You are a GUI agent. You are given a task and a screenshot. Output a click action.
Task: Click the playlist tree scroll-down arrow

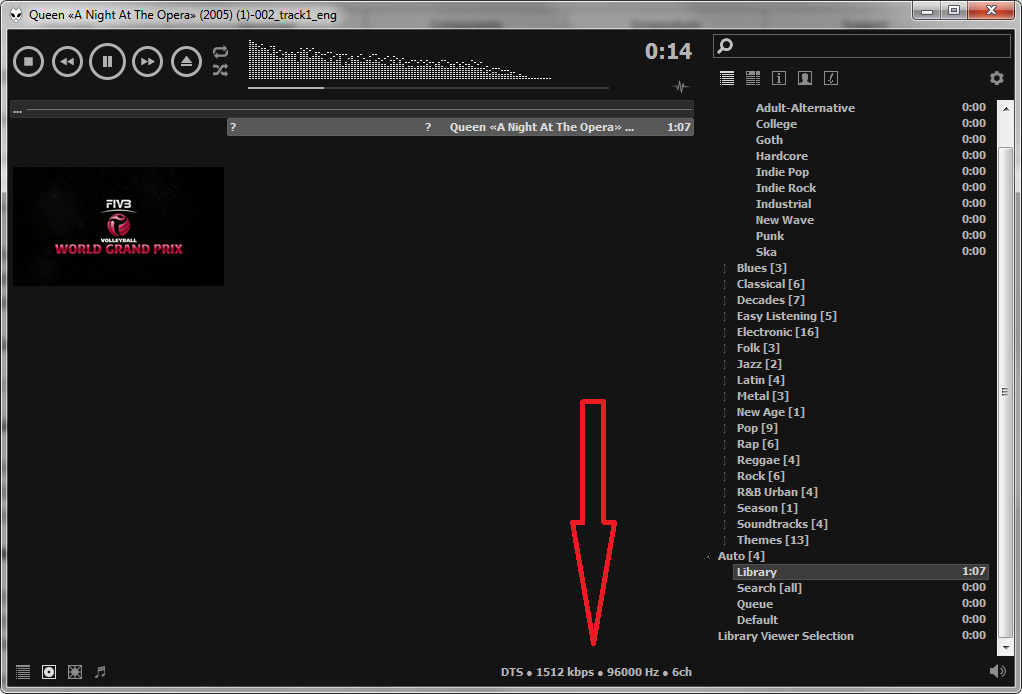pyautogui.click(x=1006, y=648)
